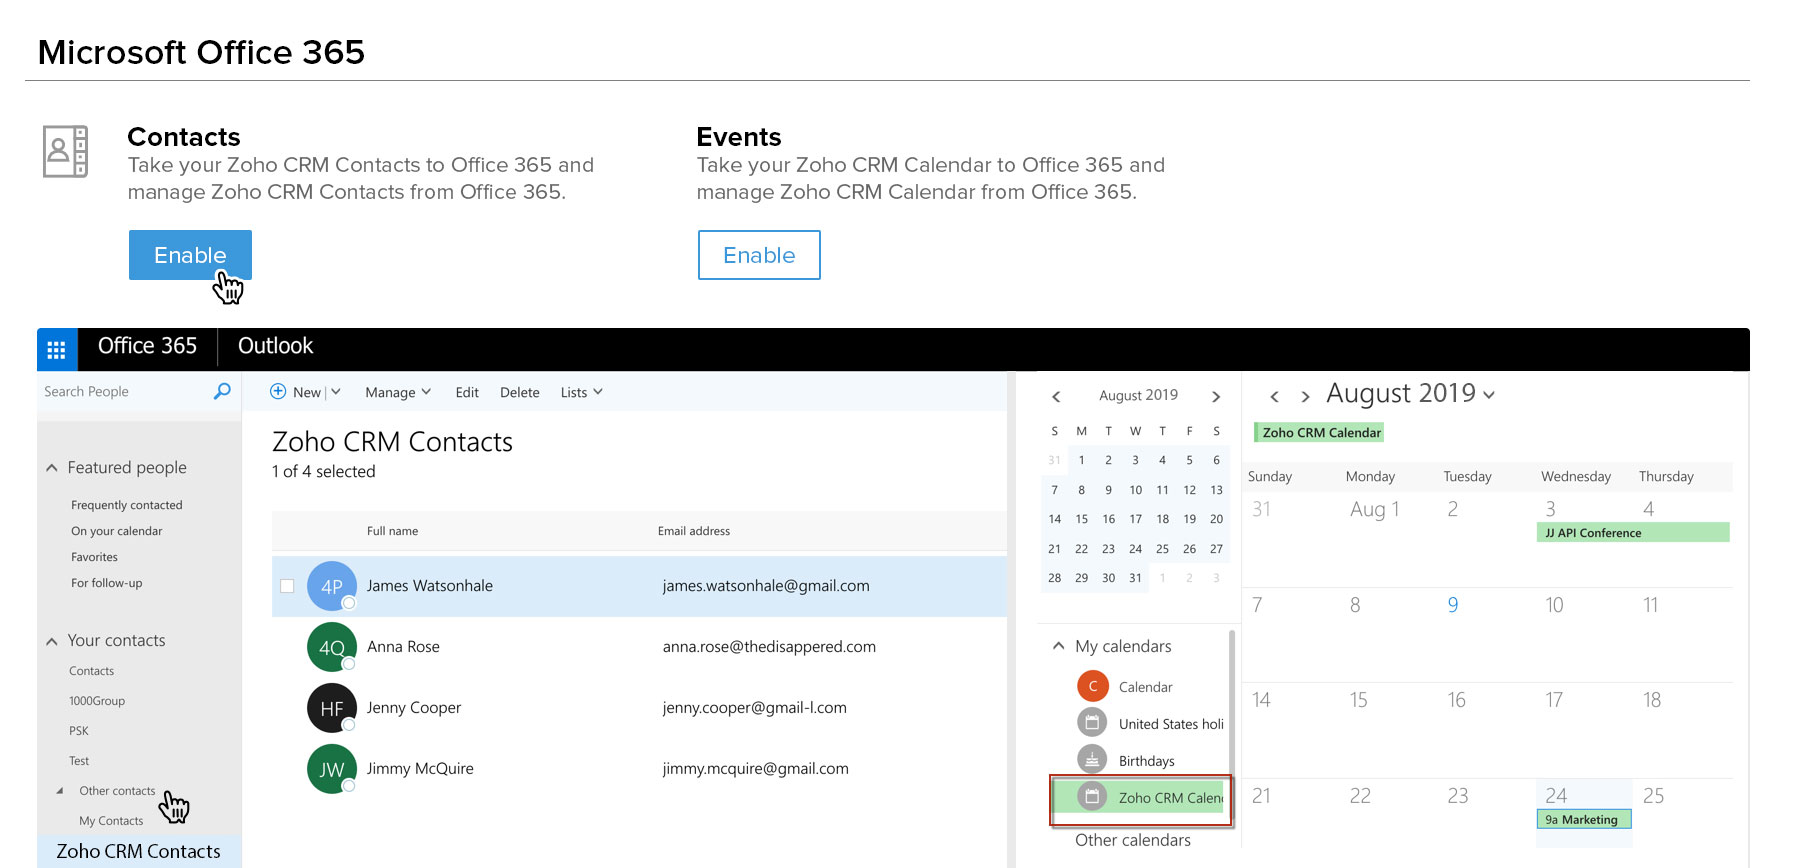Viewport: 1800px width, 868px height.
Task: Click the Zoho CRM Calendar green tag
Action: click(1319, 433)
